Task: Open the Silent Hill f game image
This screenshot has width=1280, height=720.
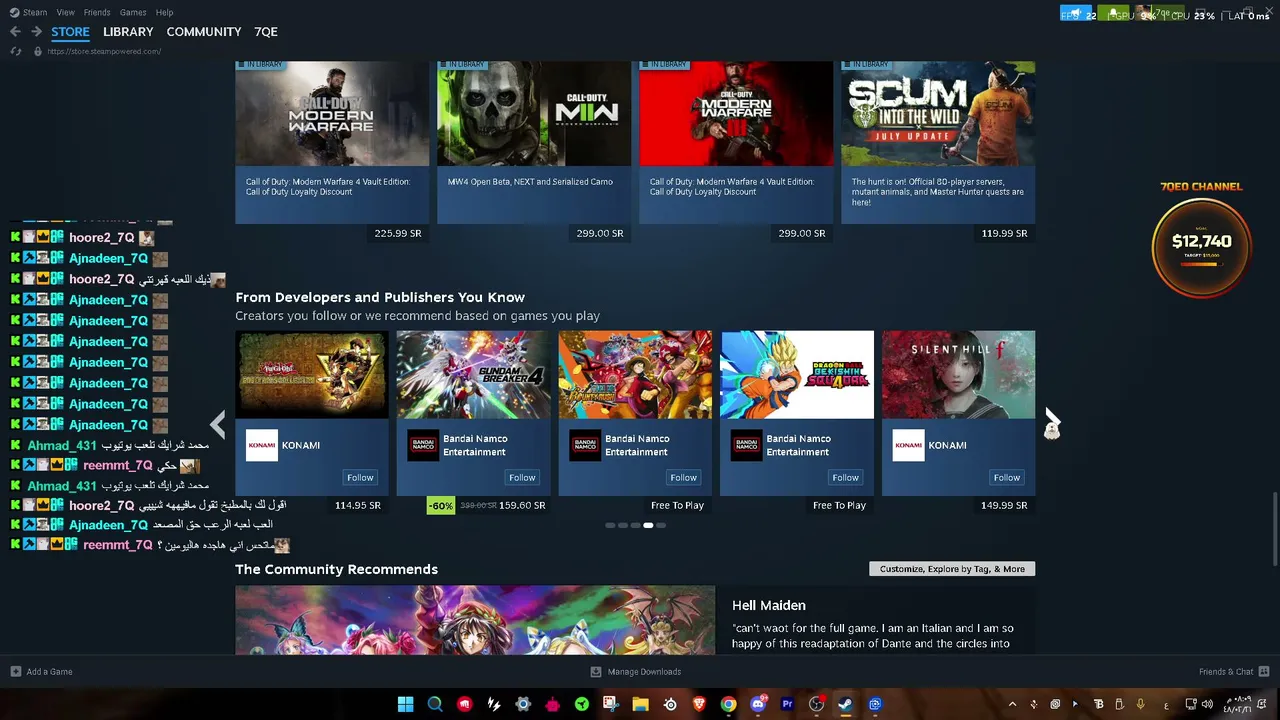Action: coord(959,374)
